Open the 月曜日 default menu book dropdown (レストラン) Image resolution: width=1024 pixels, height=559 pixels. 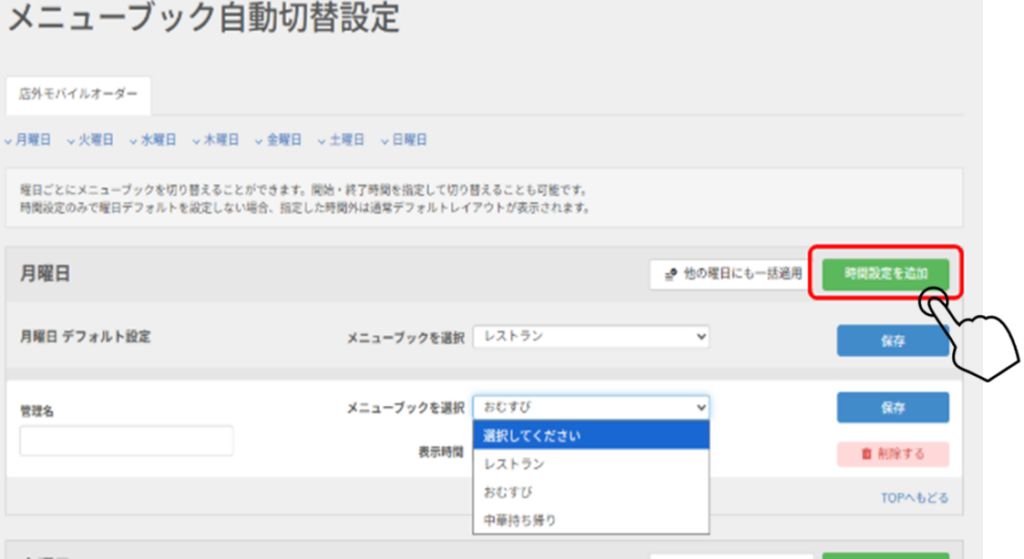[x=591, y=337]
